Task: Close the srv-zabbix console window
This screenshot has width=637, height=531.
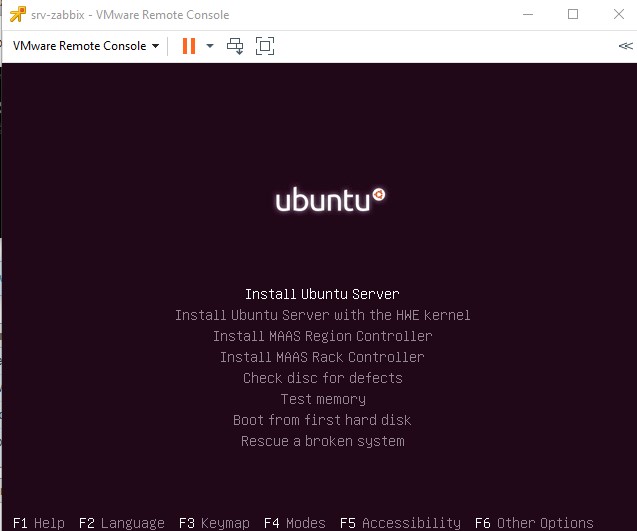Action: click(619, 14)
